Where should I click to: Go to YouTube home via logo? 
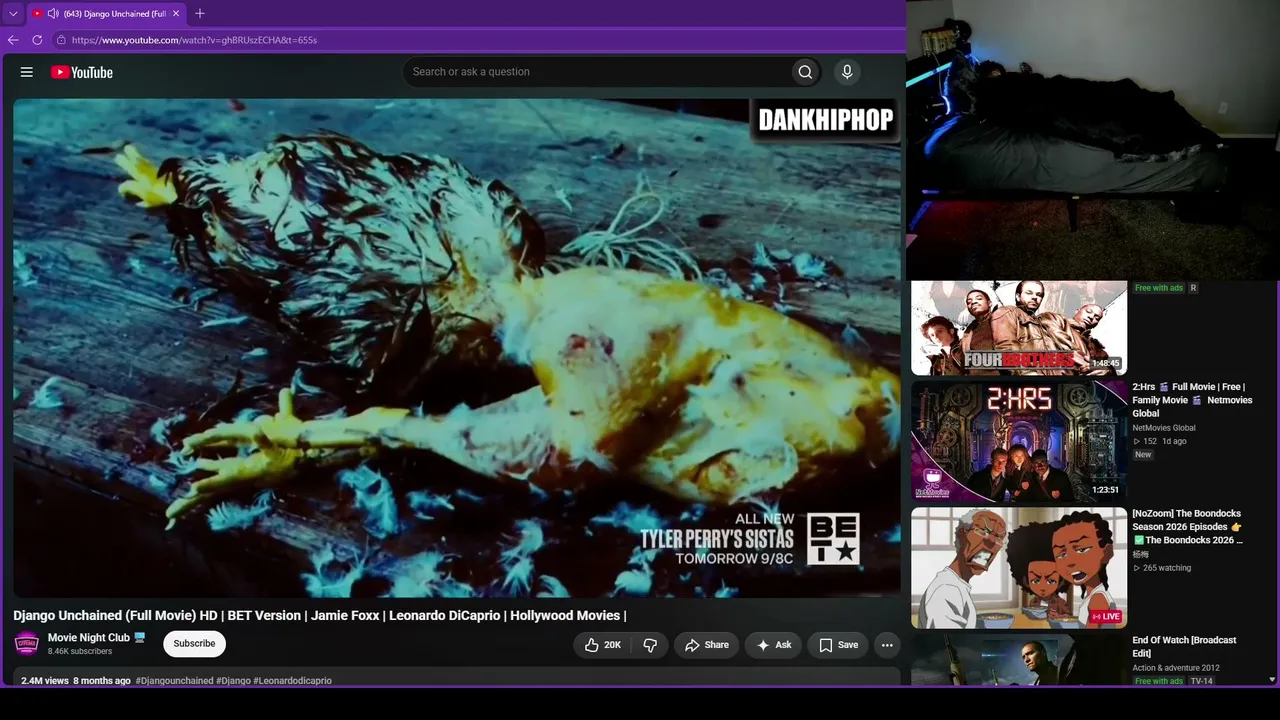[82, 72]
